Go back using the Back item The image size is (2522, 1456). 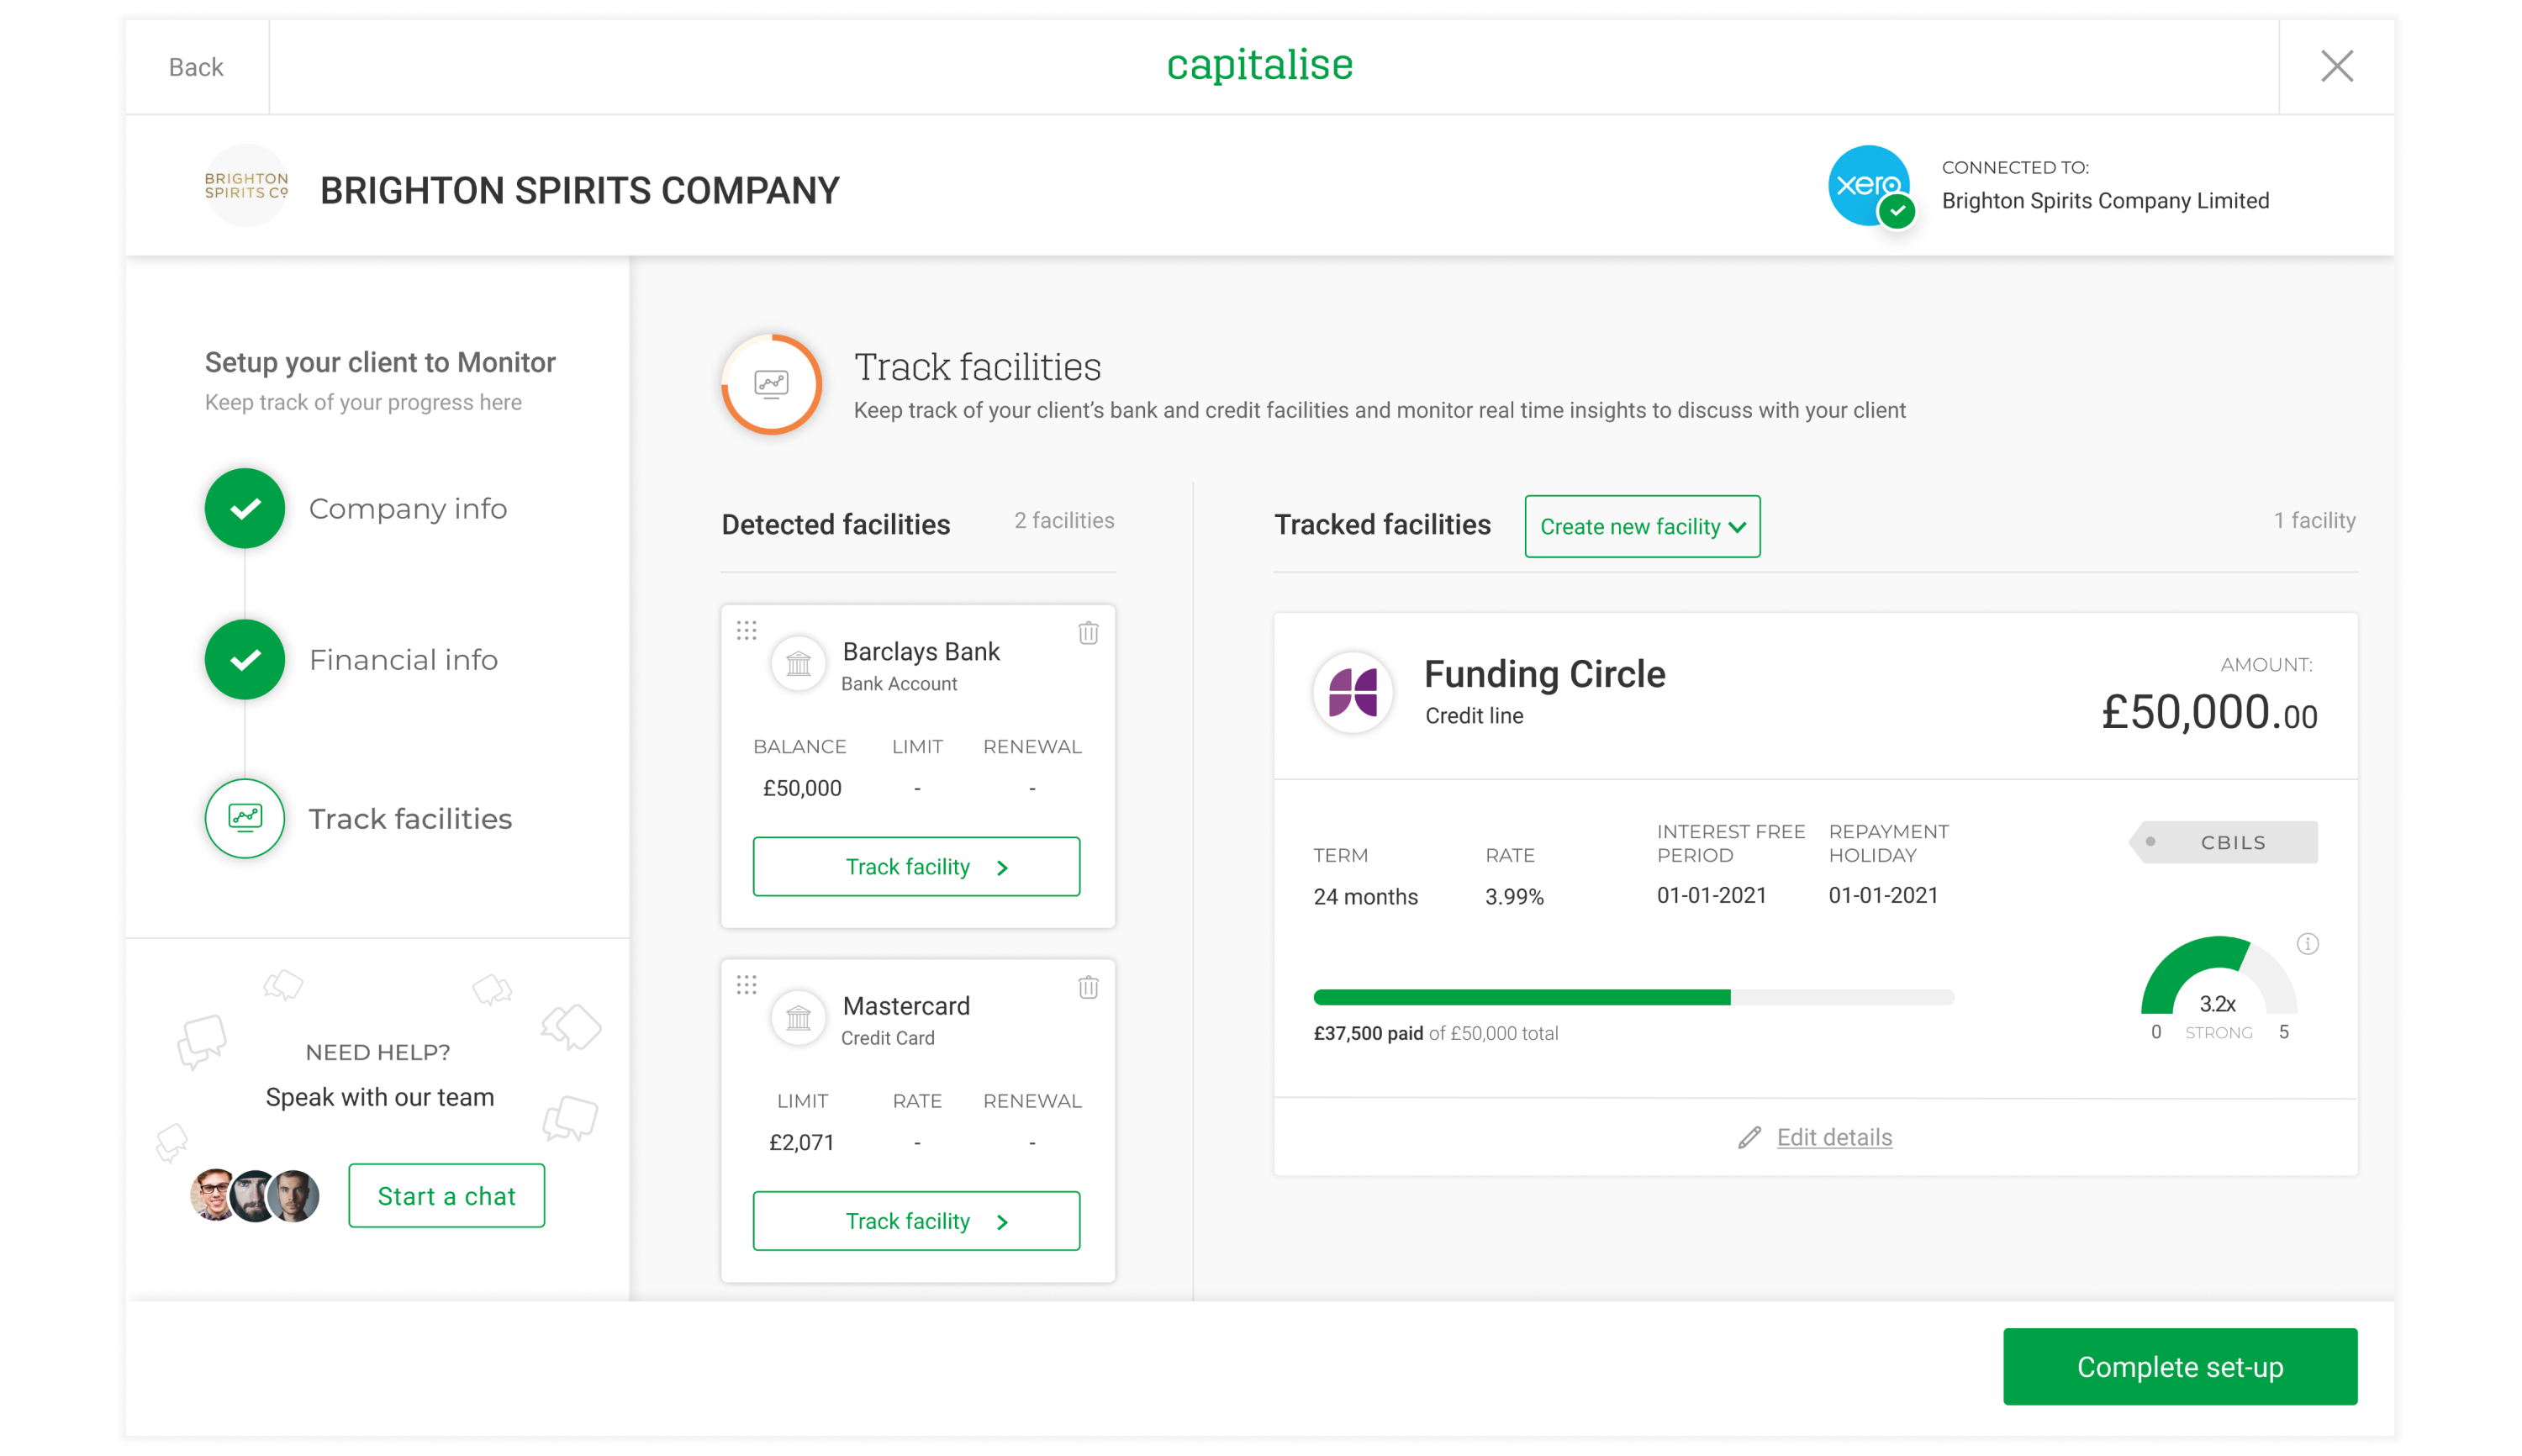click(196, 67)
